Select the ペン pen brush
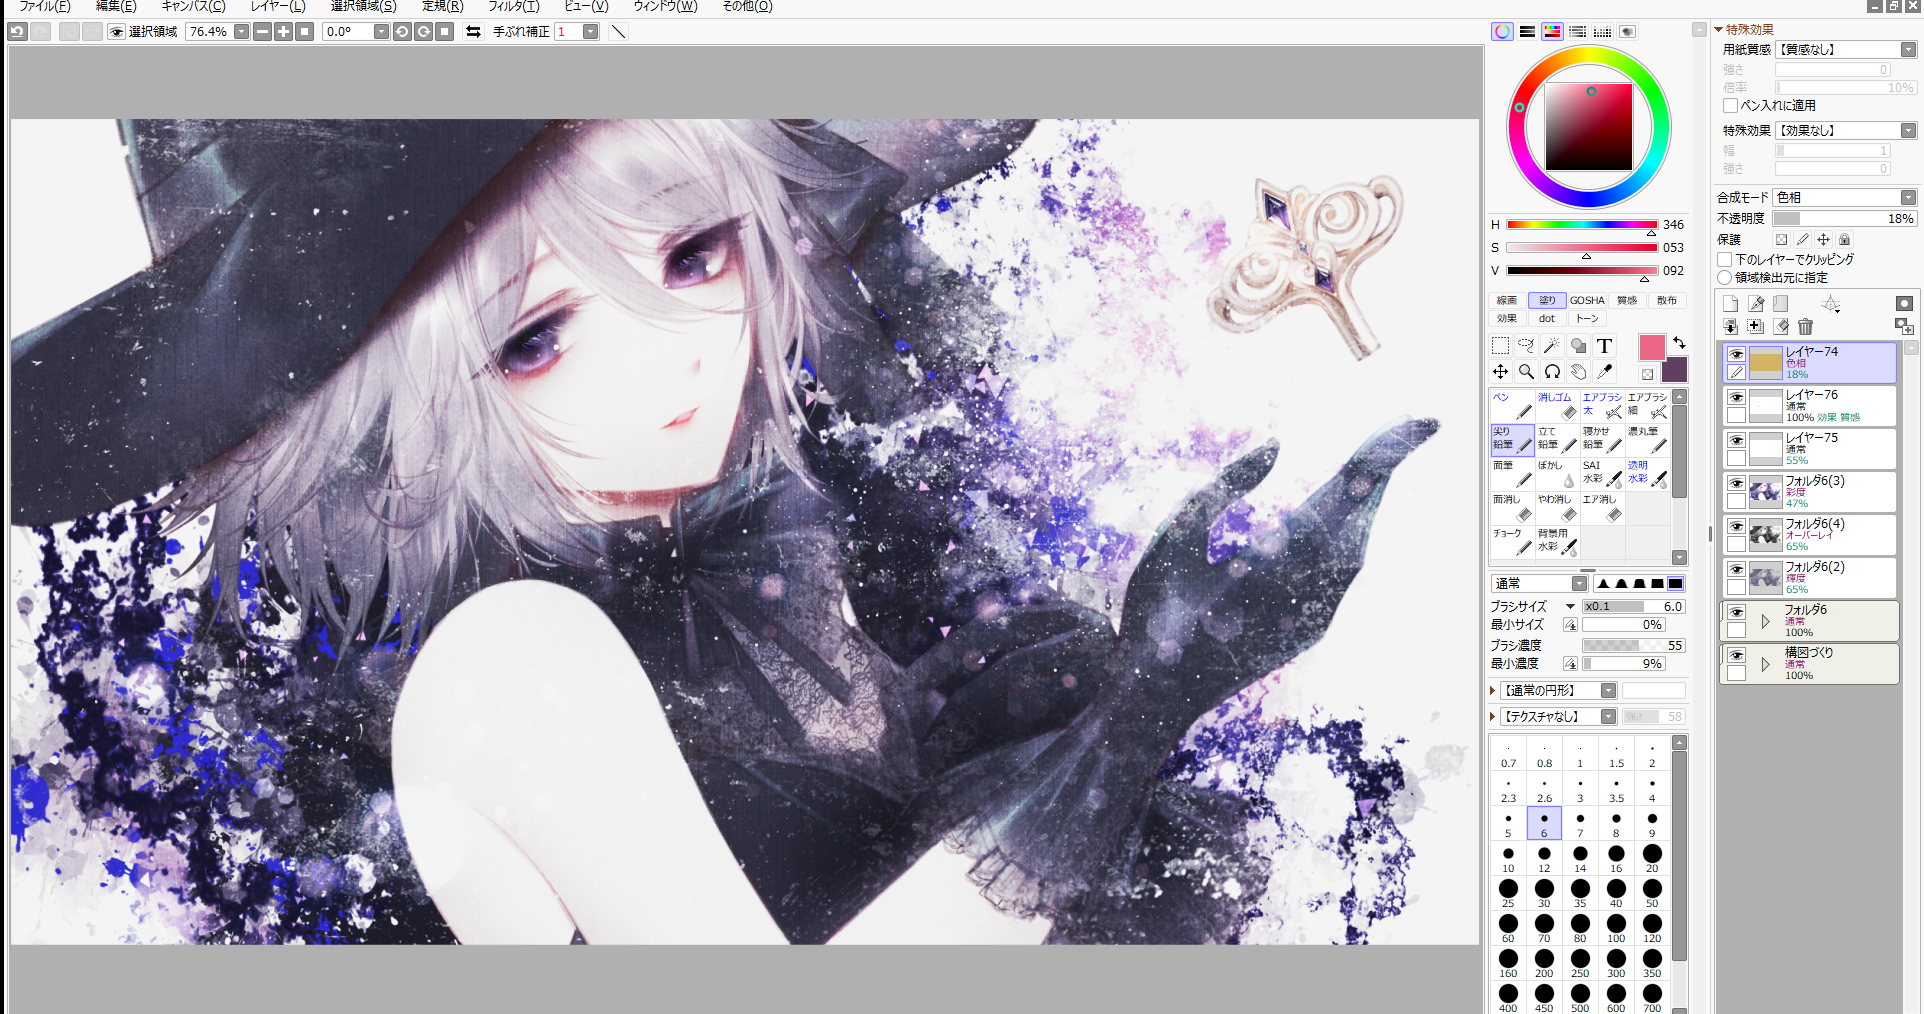The width and height of the screenshot is (1924, 1014). pos(1512,406)
